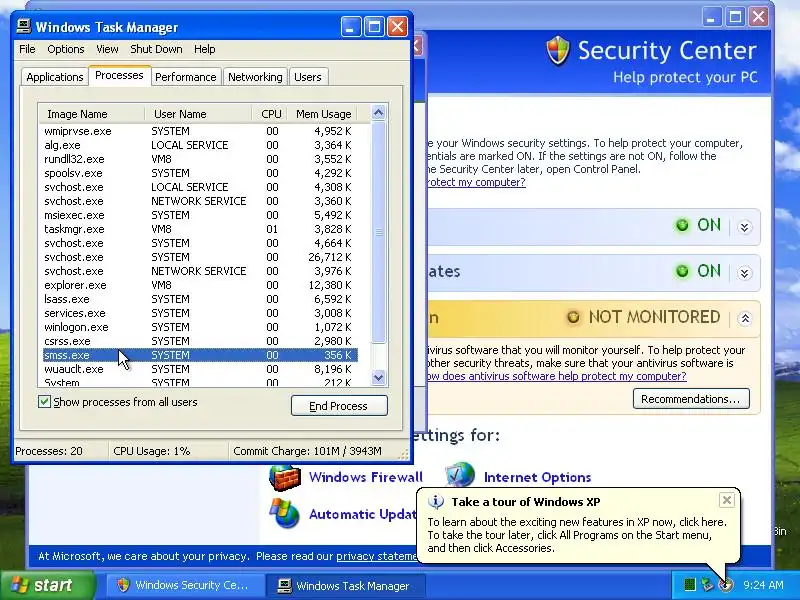This screenshot has height=600, width=800.
Task: Select svchost.exe using 26,712 K memory
Action: pos(200,257)
